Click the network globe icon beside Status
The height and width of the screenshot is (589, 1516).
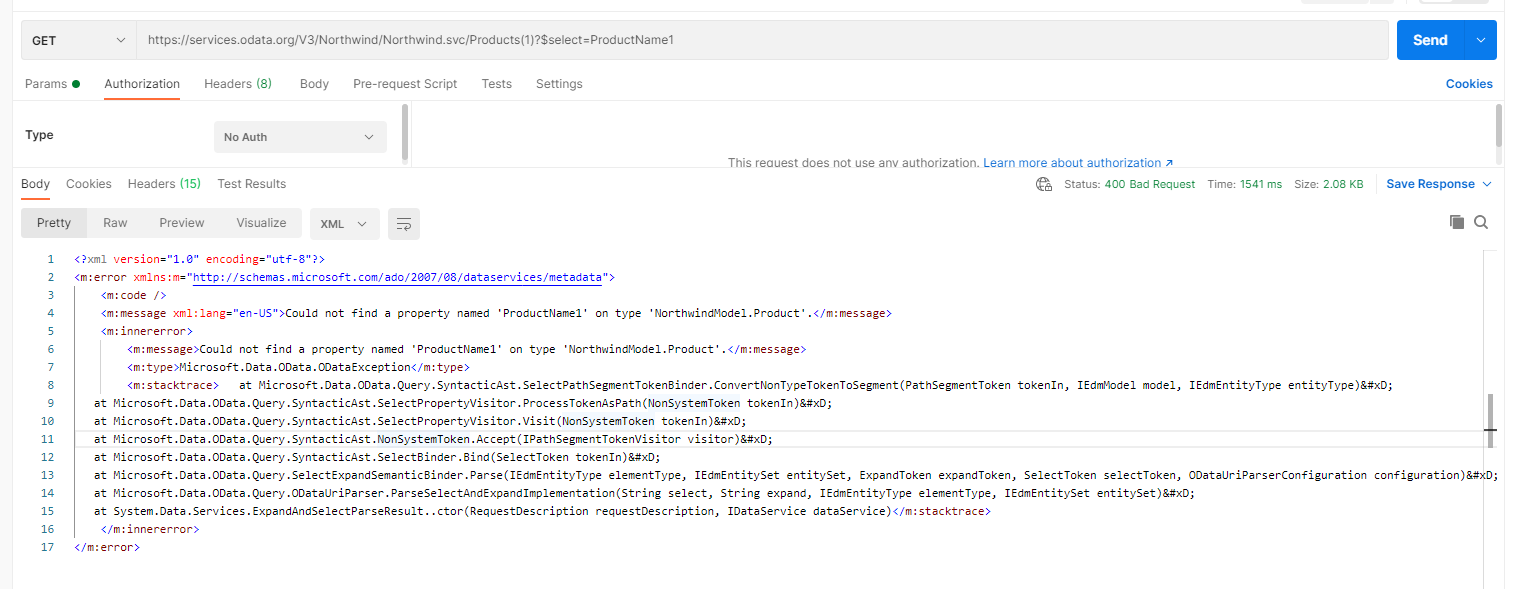[1044, 184]
